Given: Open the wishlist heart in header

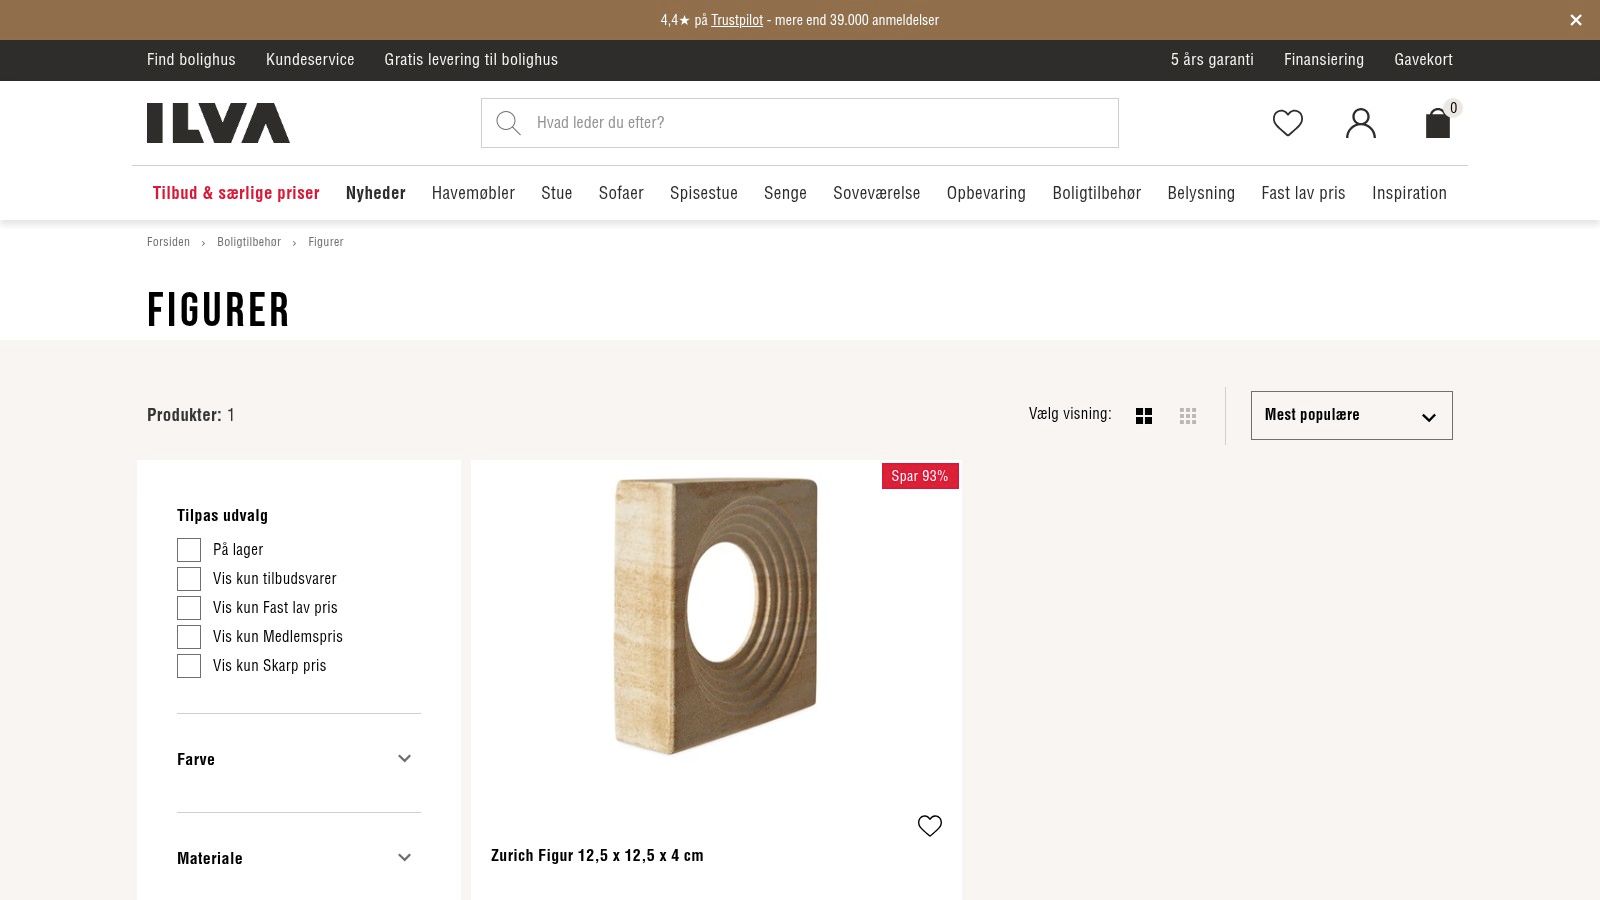Looking at the screenshot, I should point(1287,123).
